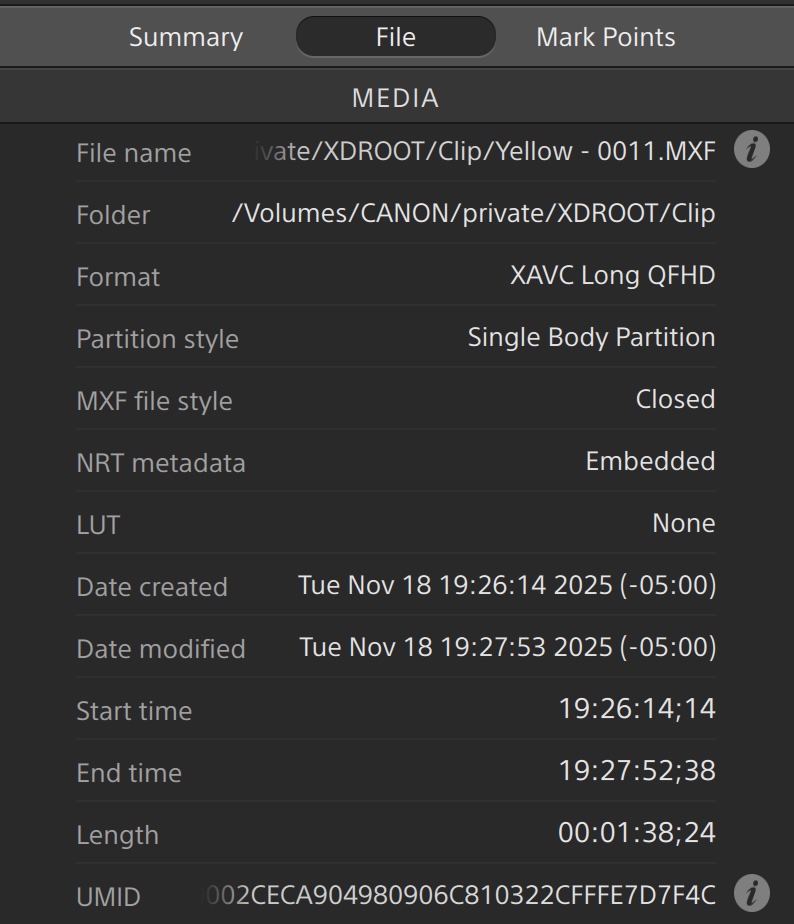
Task: Click the MXF file style Closed value
Action: coord(675,399)
